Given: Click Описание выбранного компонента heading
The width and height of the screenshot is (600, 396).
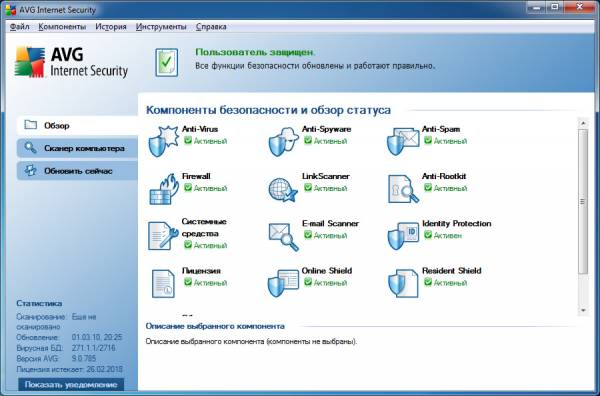Looking at the screenshot, I should pyautogui.click(x=215, y=326).
